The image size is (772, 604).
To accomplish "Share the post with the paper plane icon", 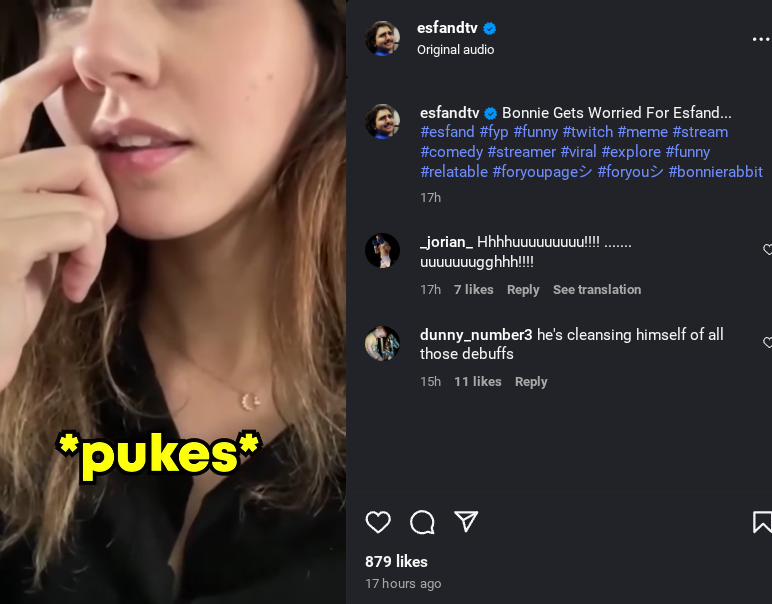I will pyautogui.click(x=466, y=521).
